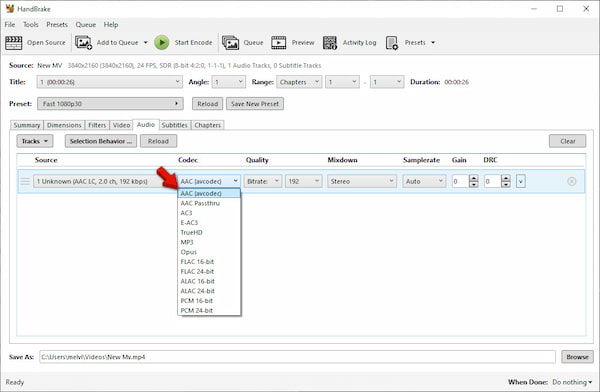
Task: Switch to the Chapters tab
Action: click(x=207, y=125)
